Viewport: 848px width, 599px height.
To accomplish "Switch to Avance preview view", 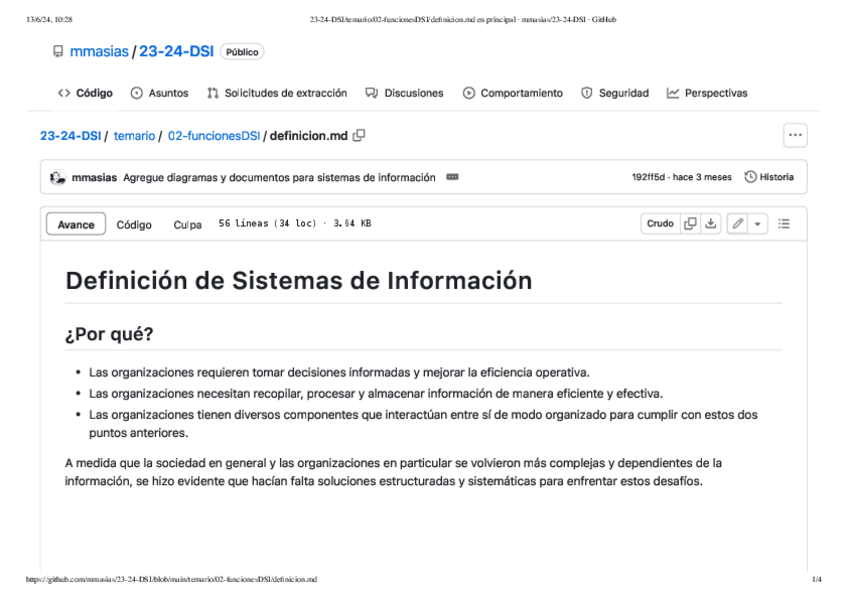I will click(x=76, y=225).
